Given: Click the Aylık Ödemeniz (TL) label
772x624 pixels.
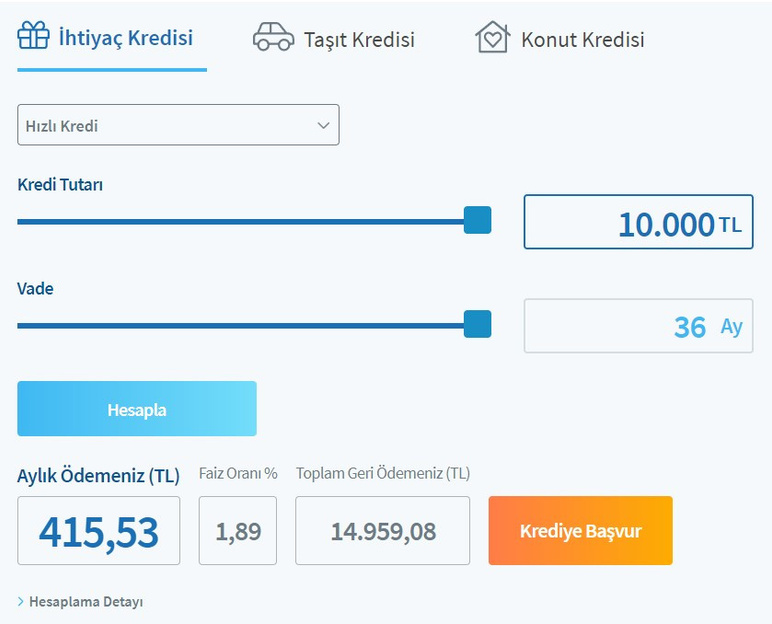Looking at the screenshot, I should (98, 476).
